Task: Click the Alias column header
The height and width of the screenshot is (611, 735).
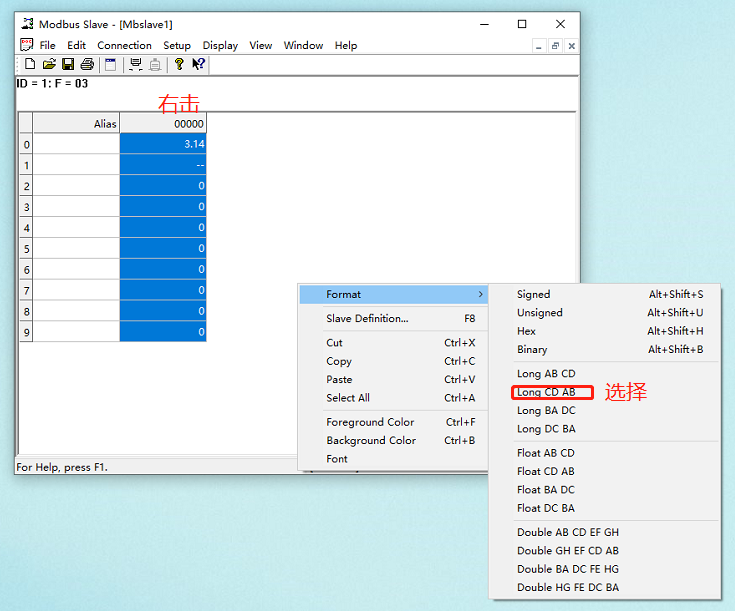Action: point(76,123)
